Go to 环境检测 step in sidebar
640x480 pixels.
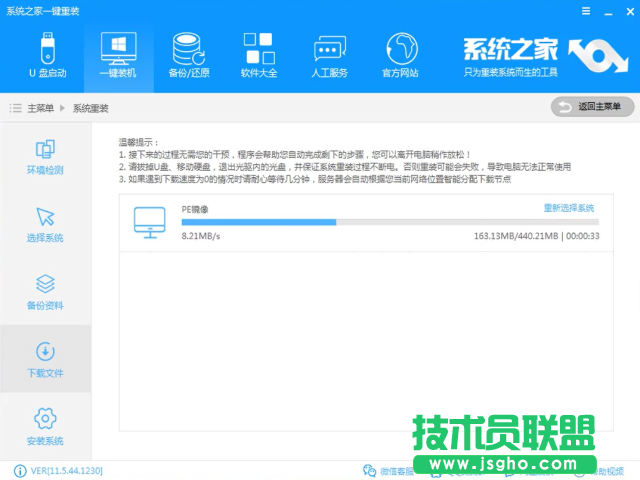click(x=45, y=156)
